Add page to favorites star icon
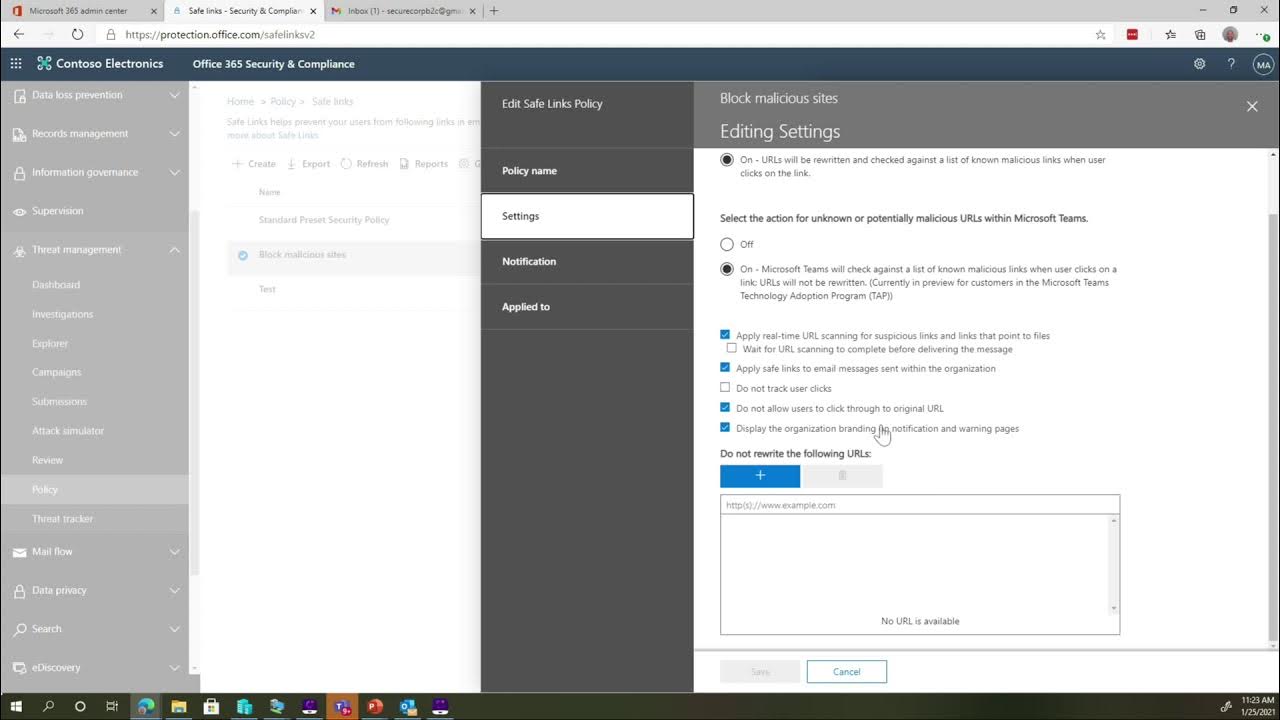The image size is (1280, 720). (x=1101, y=34)
